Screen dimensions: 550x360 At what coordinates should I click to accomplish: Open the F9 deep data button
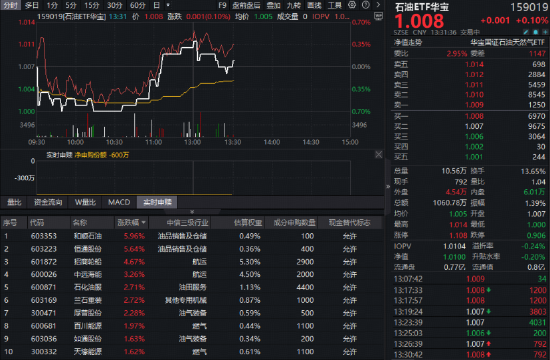tap(222, 5)
